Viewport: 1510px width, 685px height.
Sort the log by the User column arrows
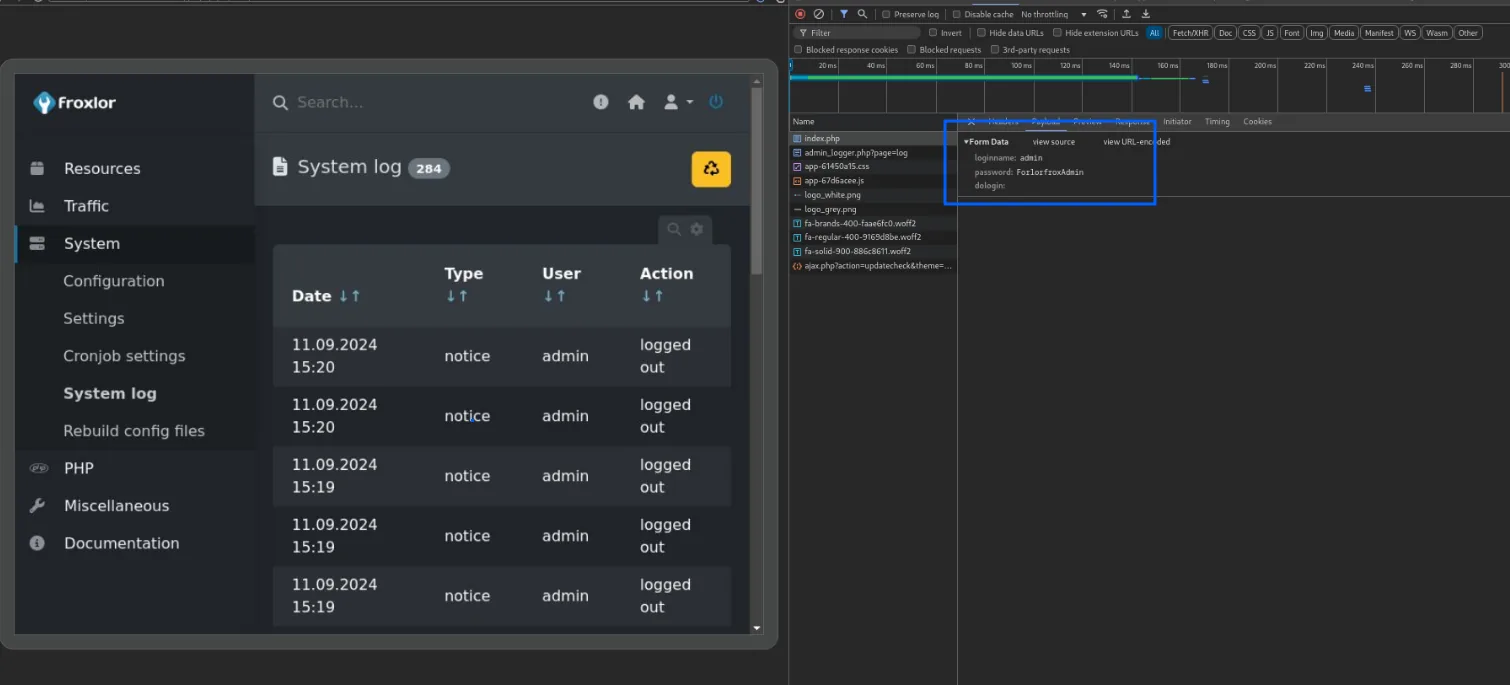click(x=553, y=296)
